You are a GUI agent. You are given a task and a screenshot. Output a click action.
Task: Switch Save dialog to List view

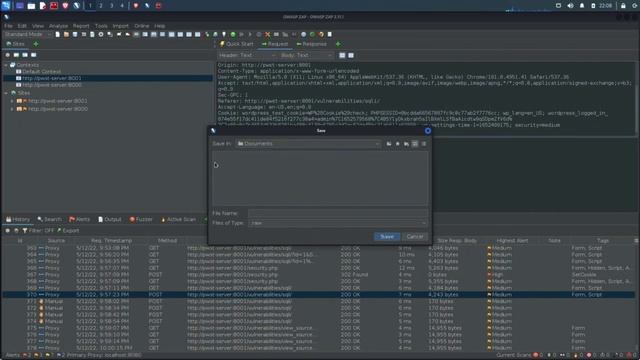(x=415, y=144)
